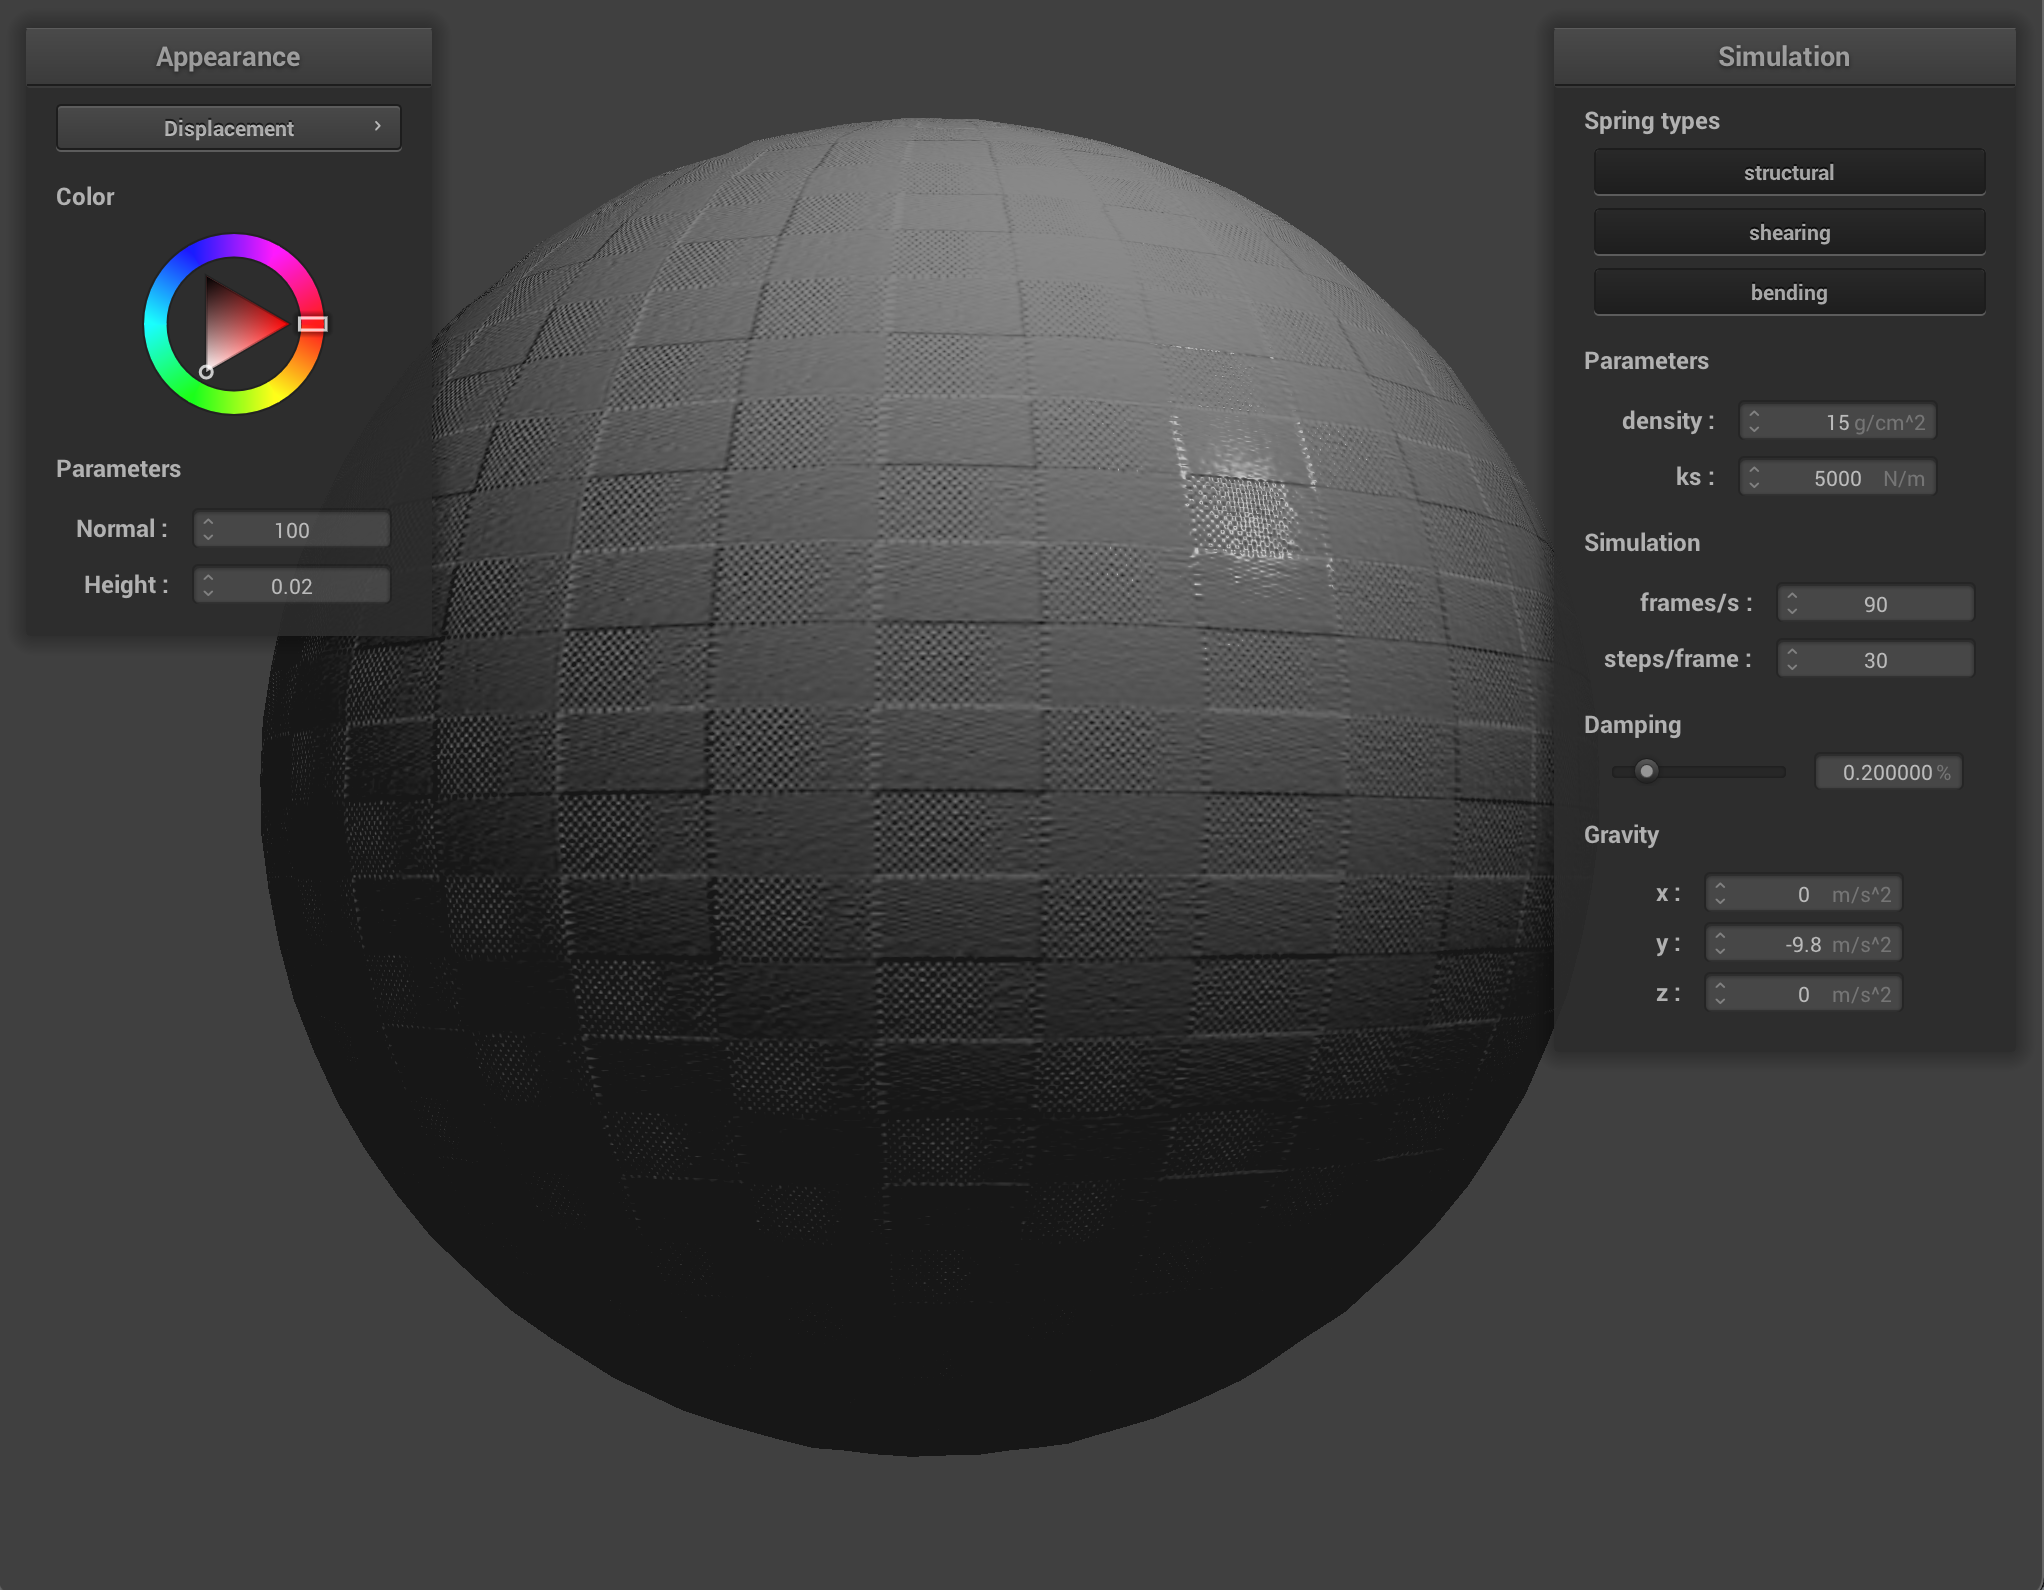Click the Gravity y field stepper arrows
Screen dimensions: 2044x1590
click(x=1720, y=943)
